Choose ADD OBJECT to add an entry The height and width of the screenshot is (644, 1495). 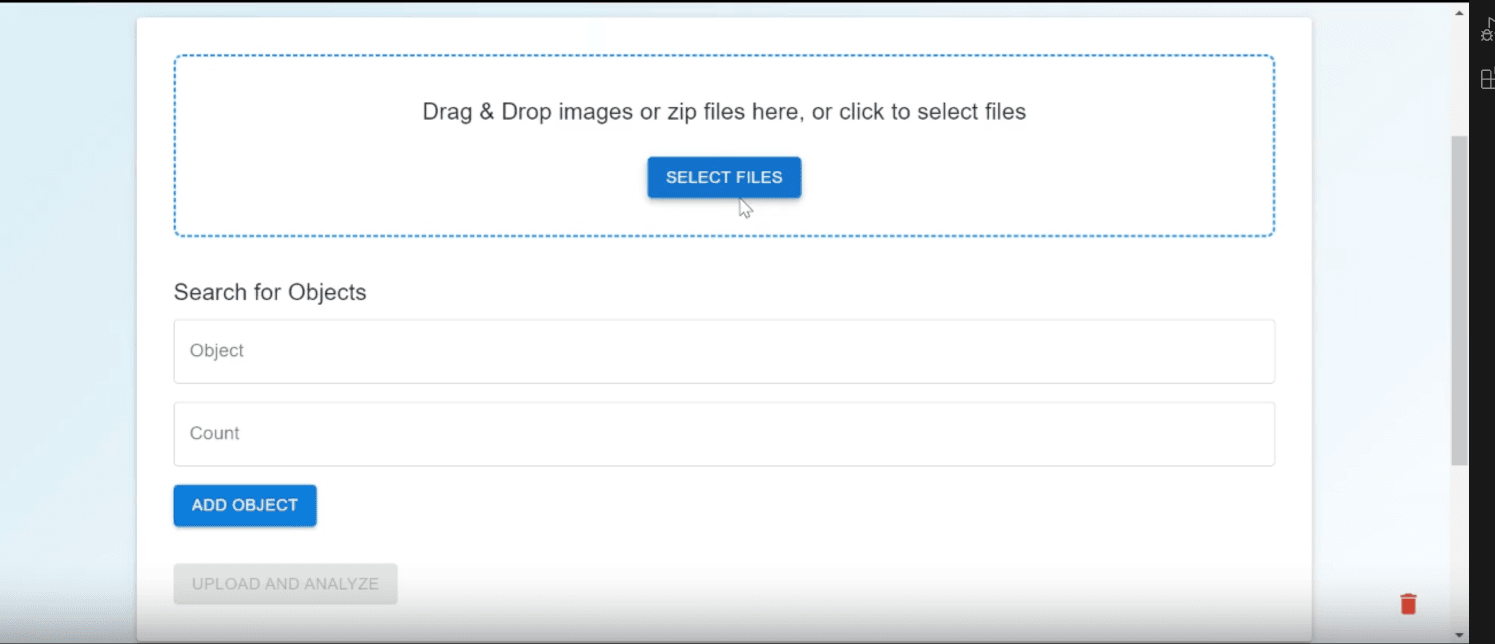pyautogui.click(x=244, y=505)
